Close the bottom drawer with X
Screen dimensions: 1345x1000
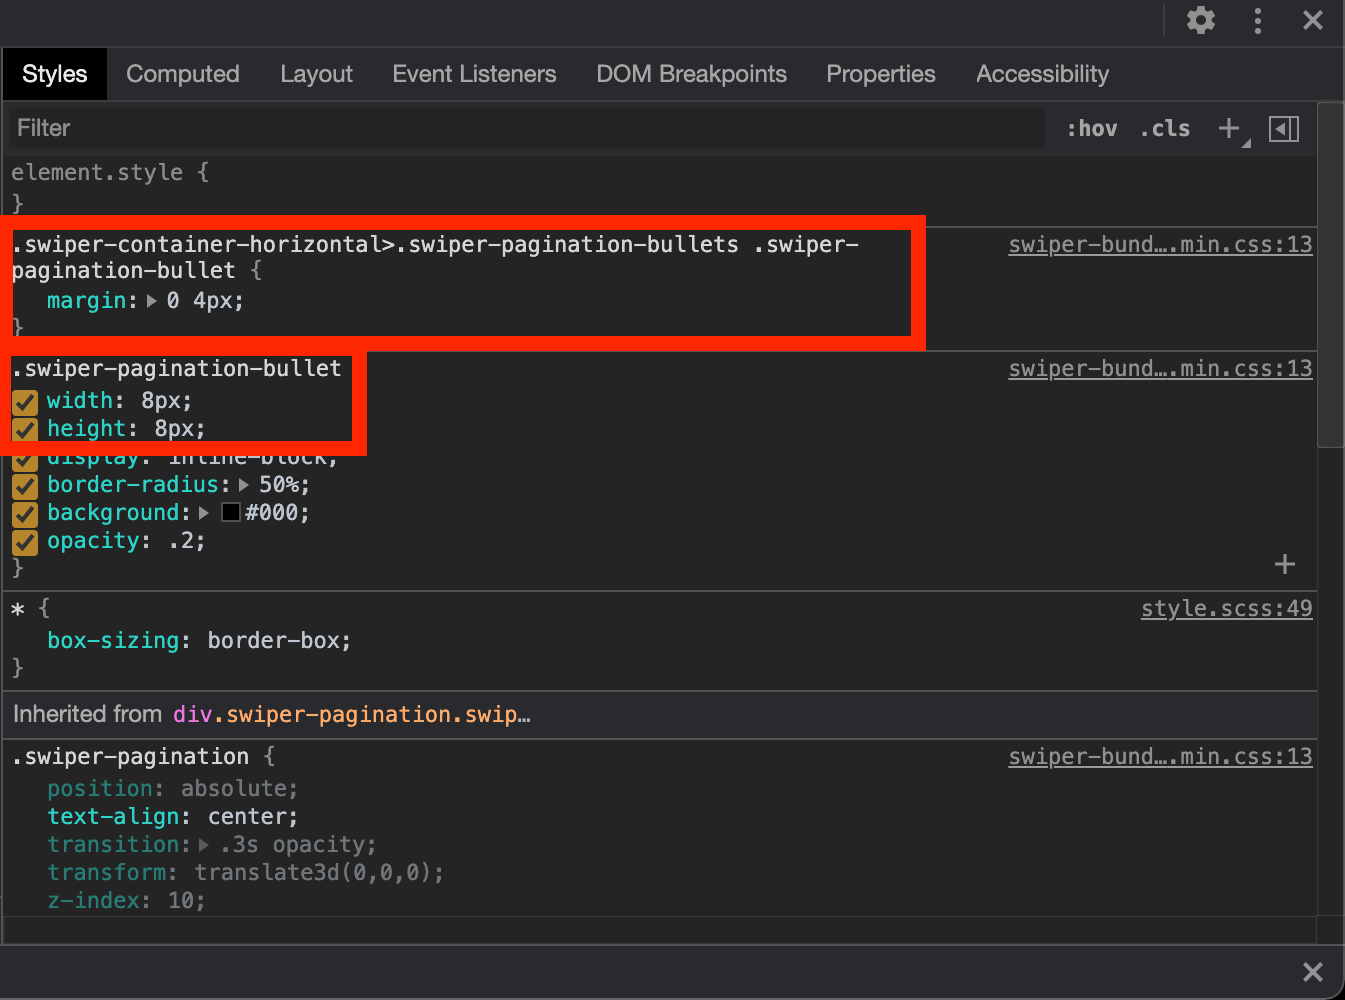pyautogui.click(x=1313, y=972)
